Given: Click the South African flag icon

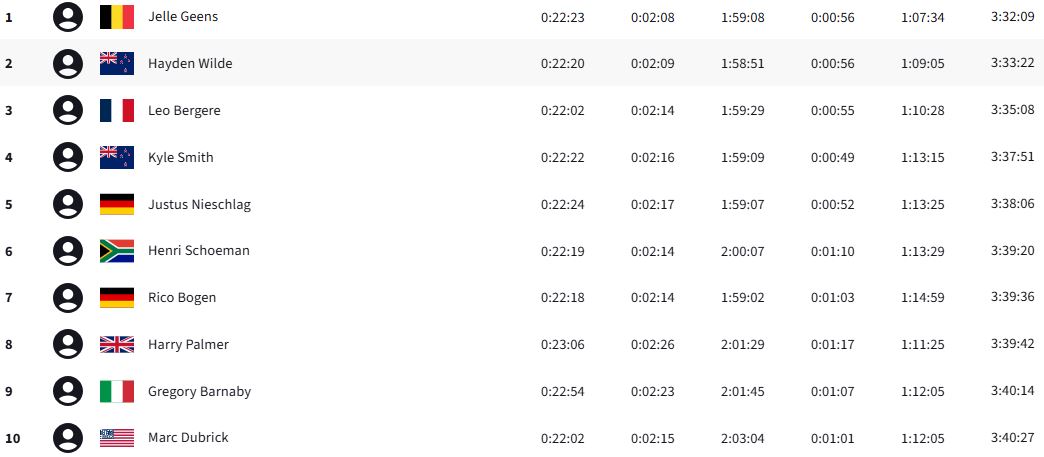Looking at the screenshot, I should click(117, 251).
